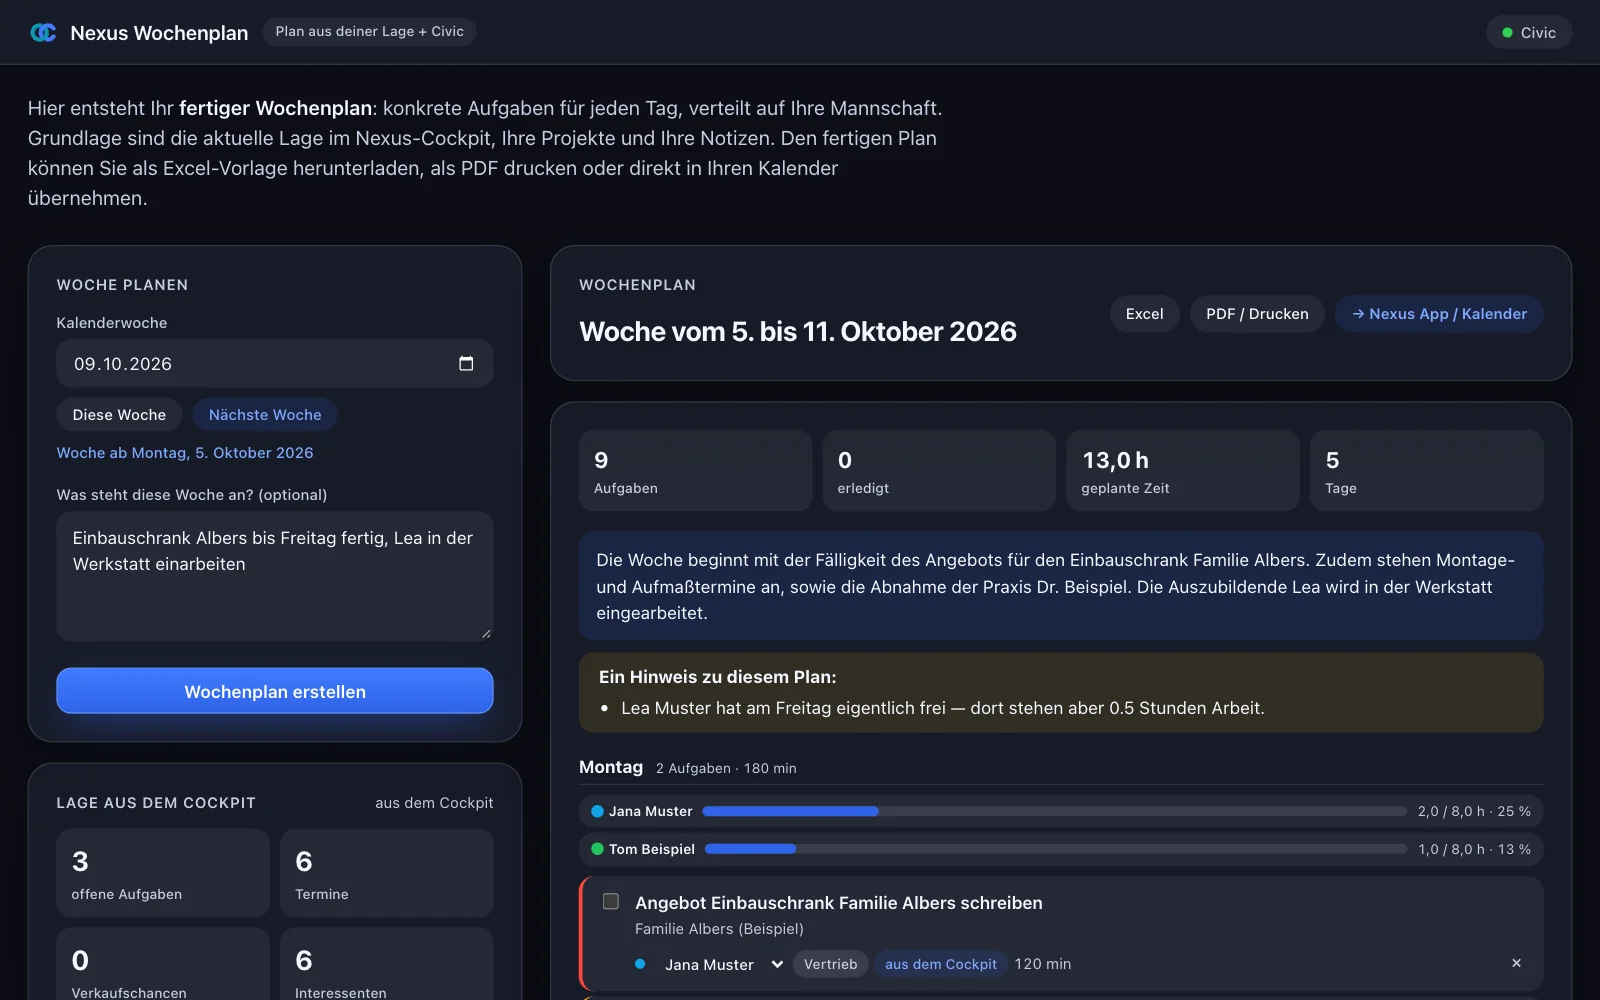Click the '120 min' task duration
This screenshot has width=1600, height=1000.
1043,964
